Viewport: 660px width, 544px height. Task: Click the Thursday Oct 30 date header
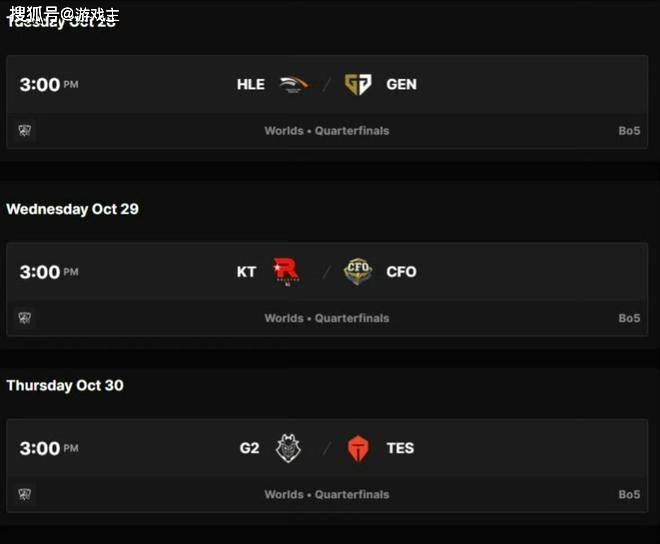click(65, 385)
